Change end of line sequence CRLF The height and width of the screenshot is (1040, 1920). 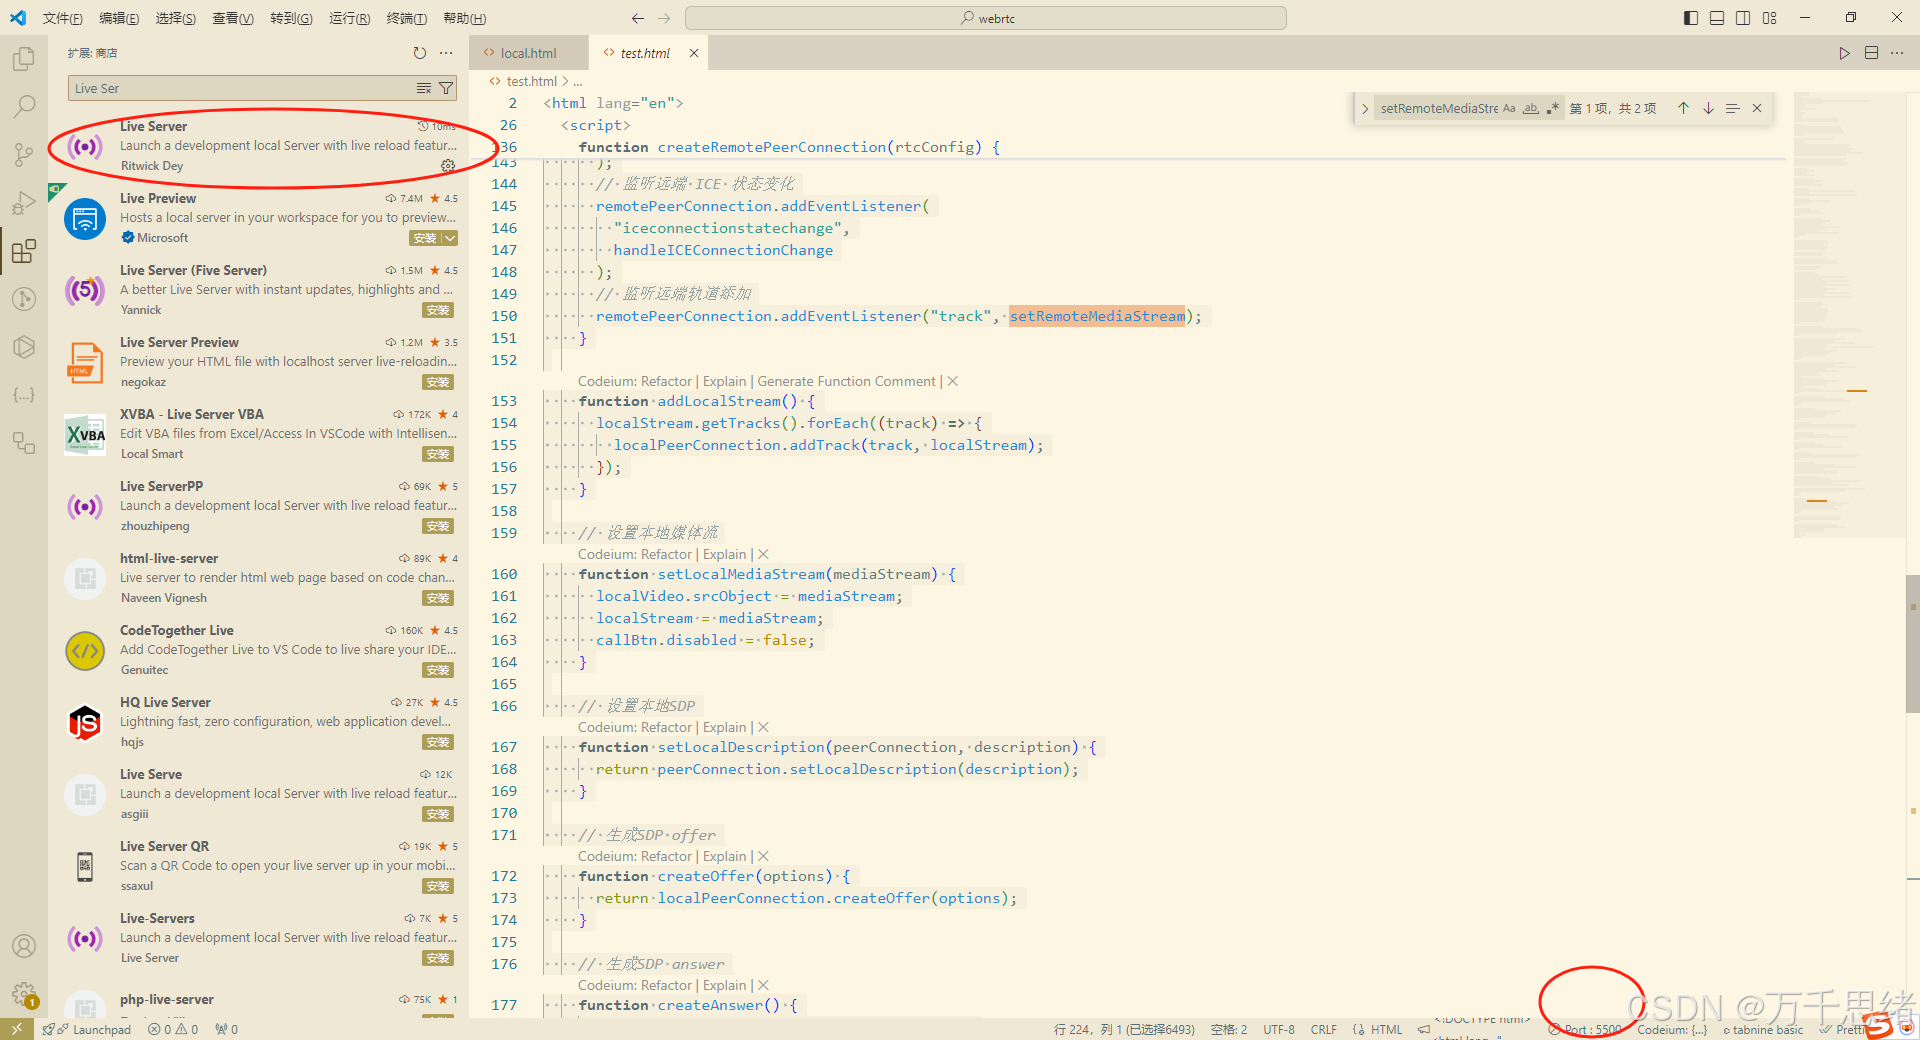(1323, 1029)
